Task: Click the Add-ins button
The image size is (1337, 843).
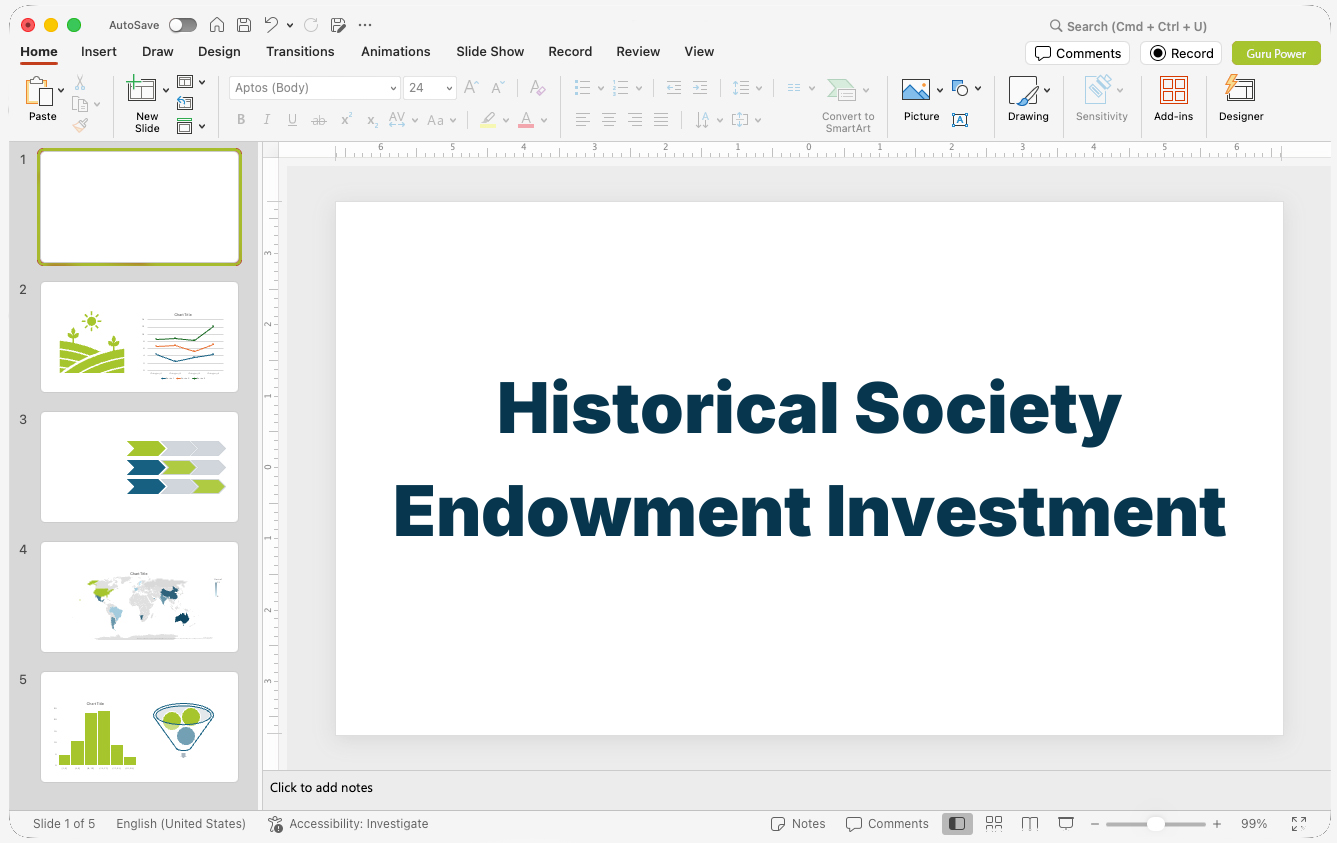Action: click(1173, 100)
